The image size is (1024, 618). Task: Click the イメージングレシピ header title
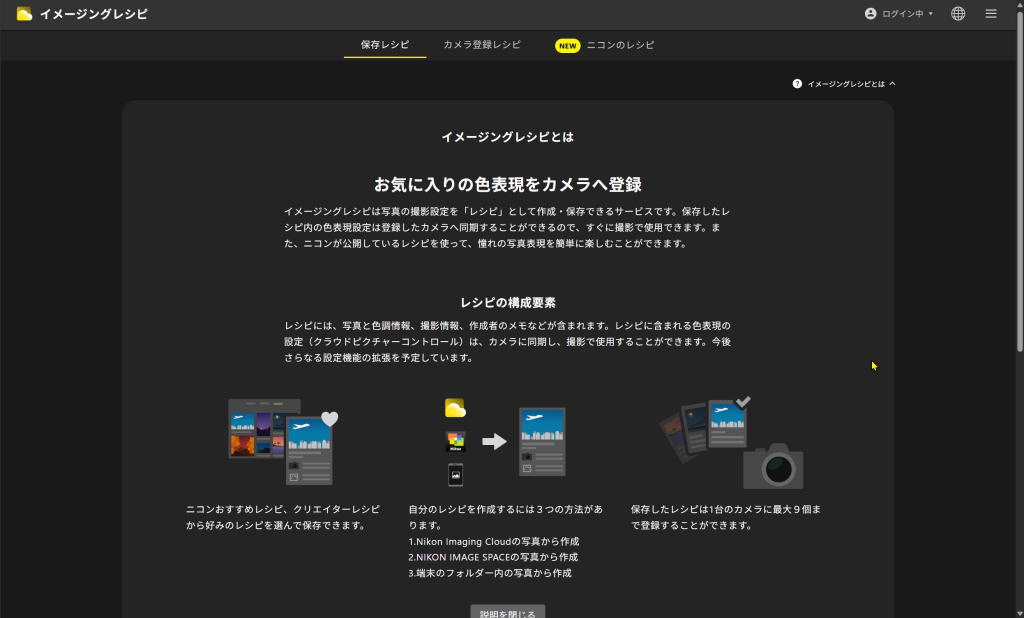[x=94, y=14]
